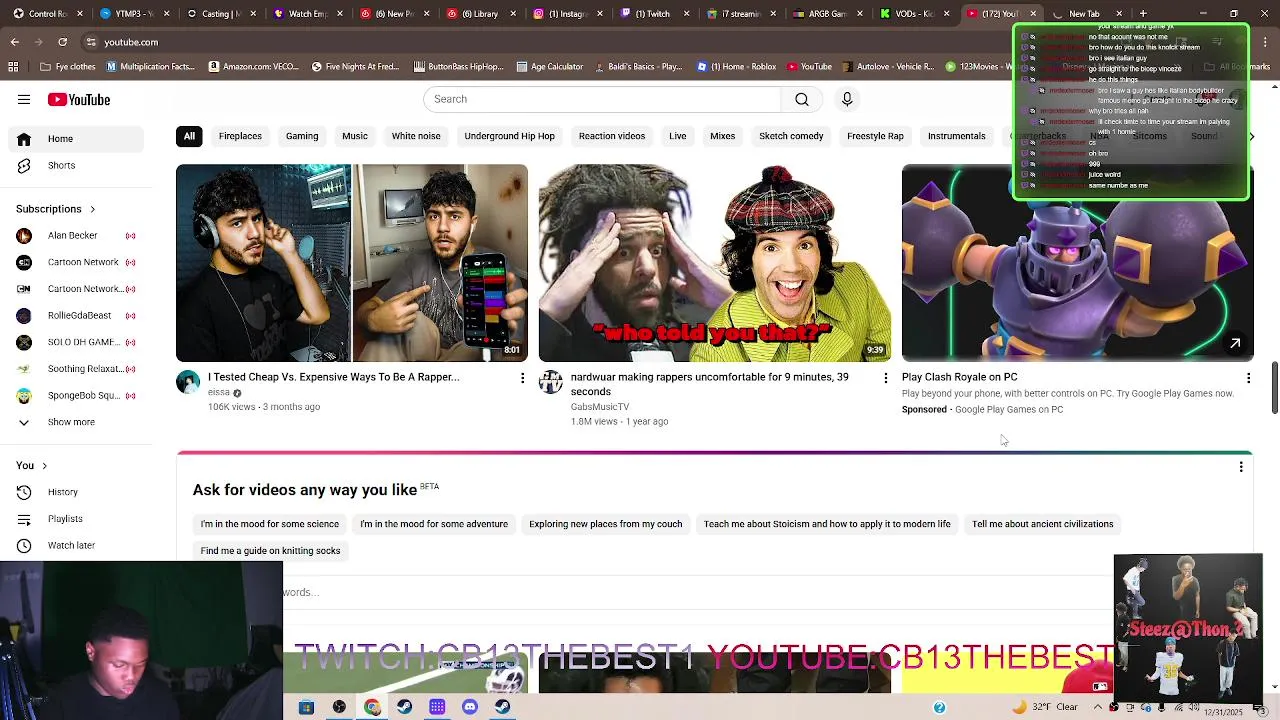Click the eissa channel avatar

[188, 382]
